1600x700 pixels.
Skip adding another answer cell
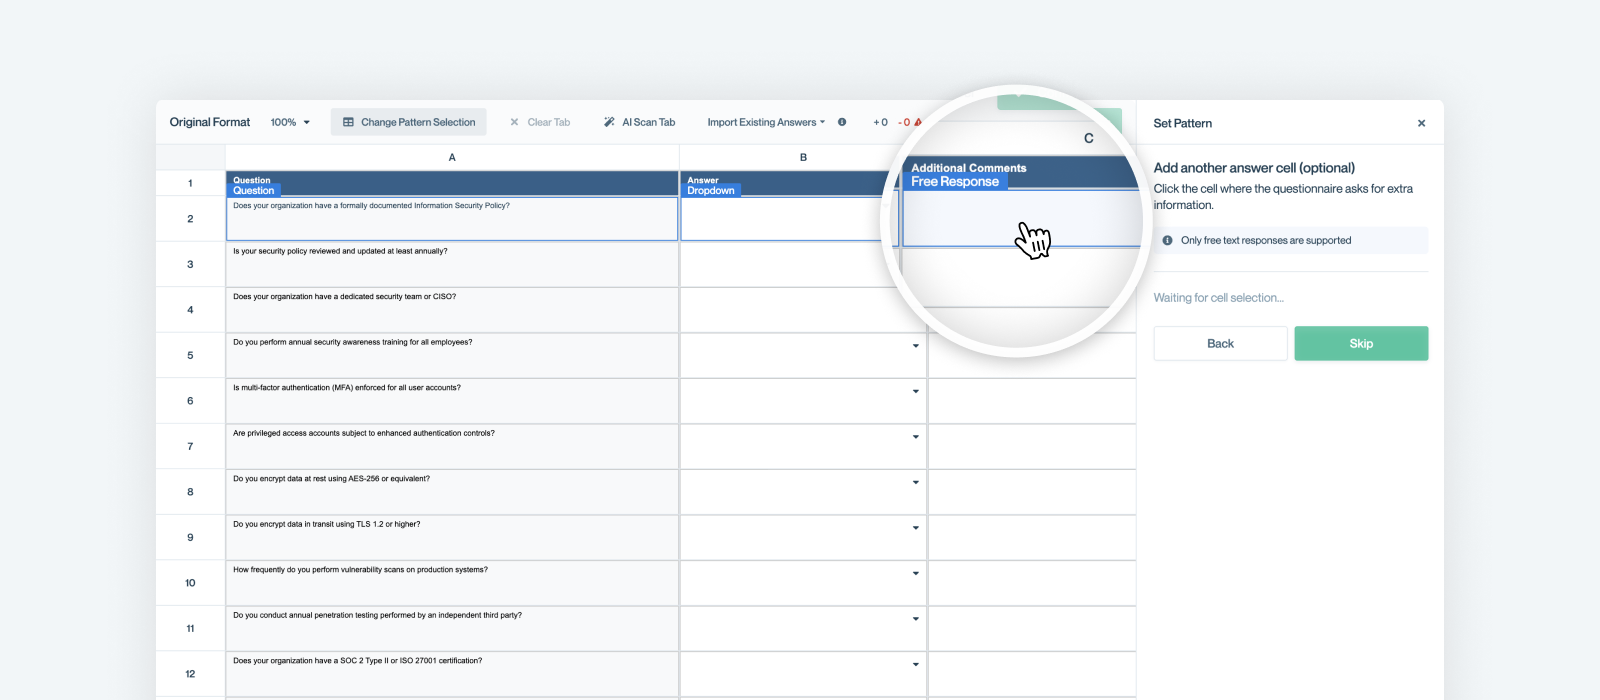click(x=1361, y=343)
